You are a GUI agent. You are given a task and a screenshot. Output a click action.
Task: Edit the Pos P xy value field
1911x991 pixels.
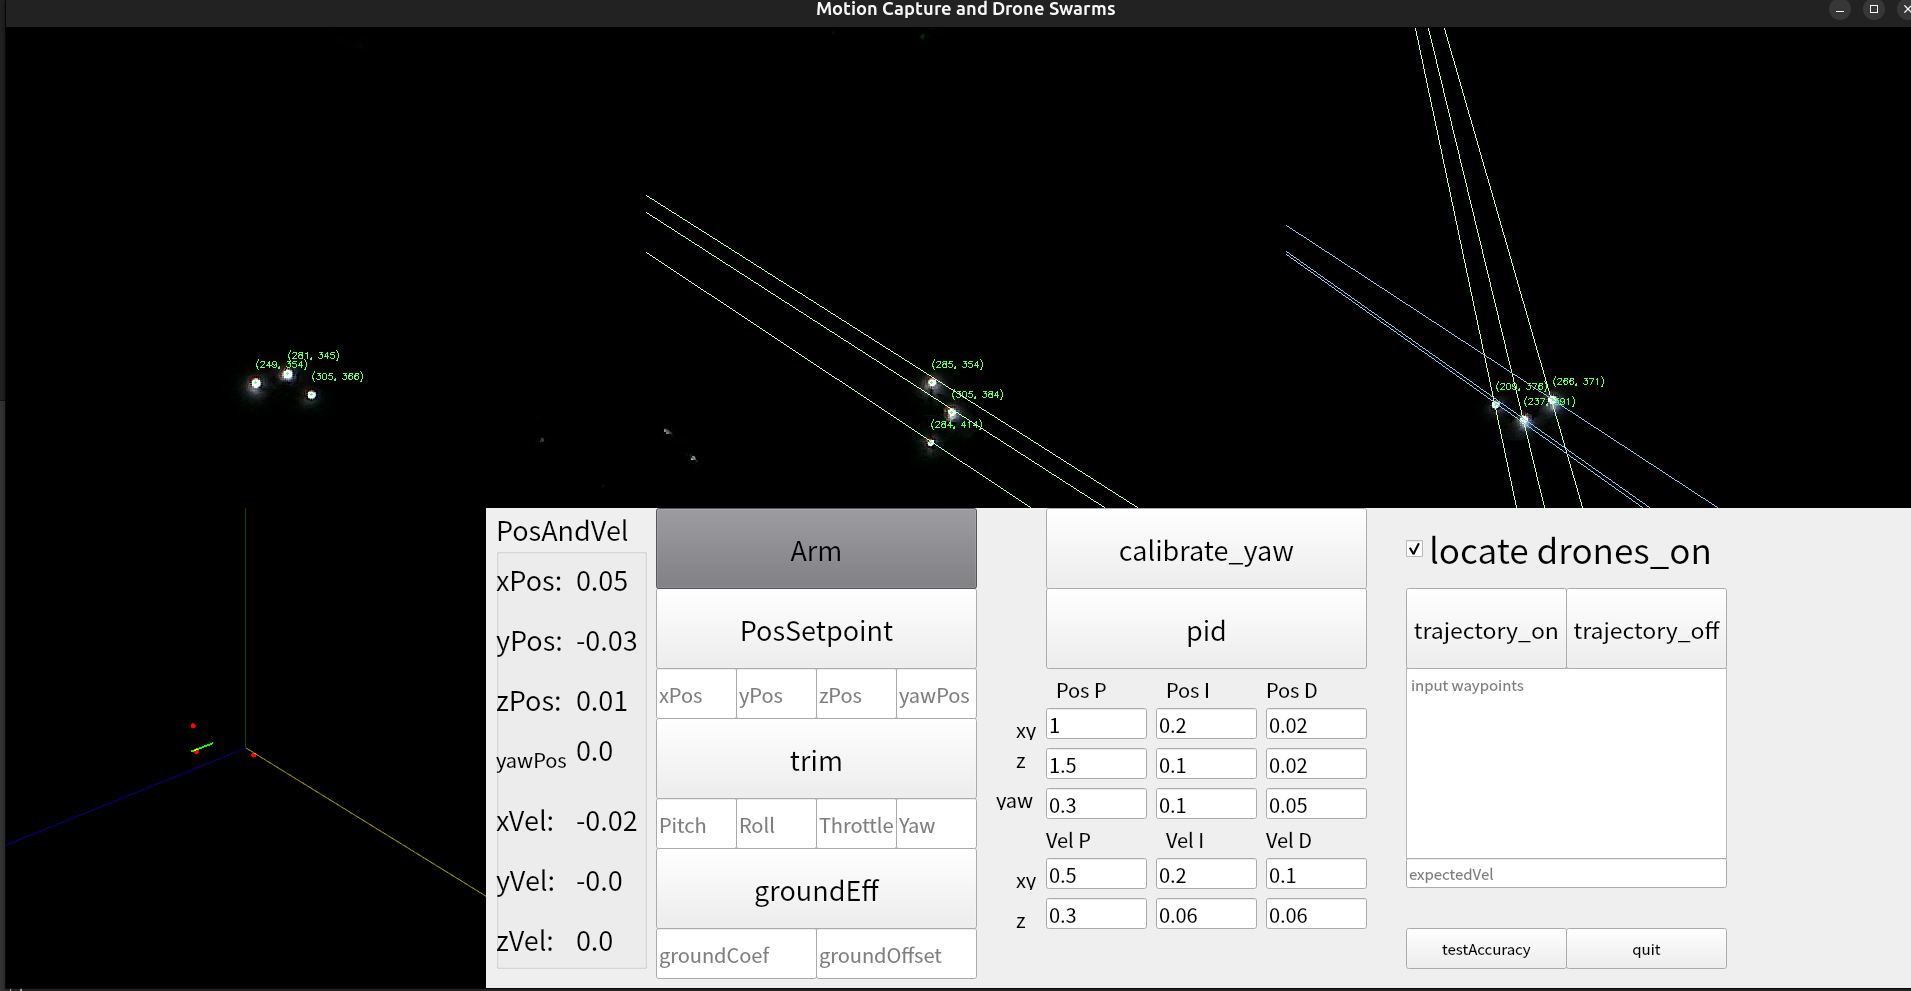pos(1096,725)
